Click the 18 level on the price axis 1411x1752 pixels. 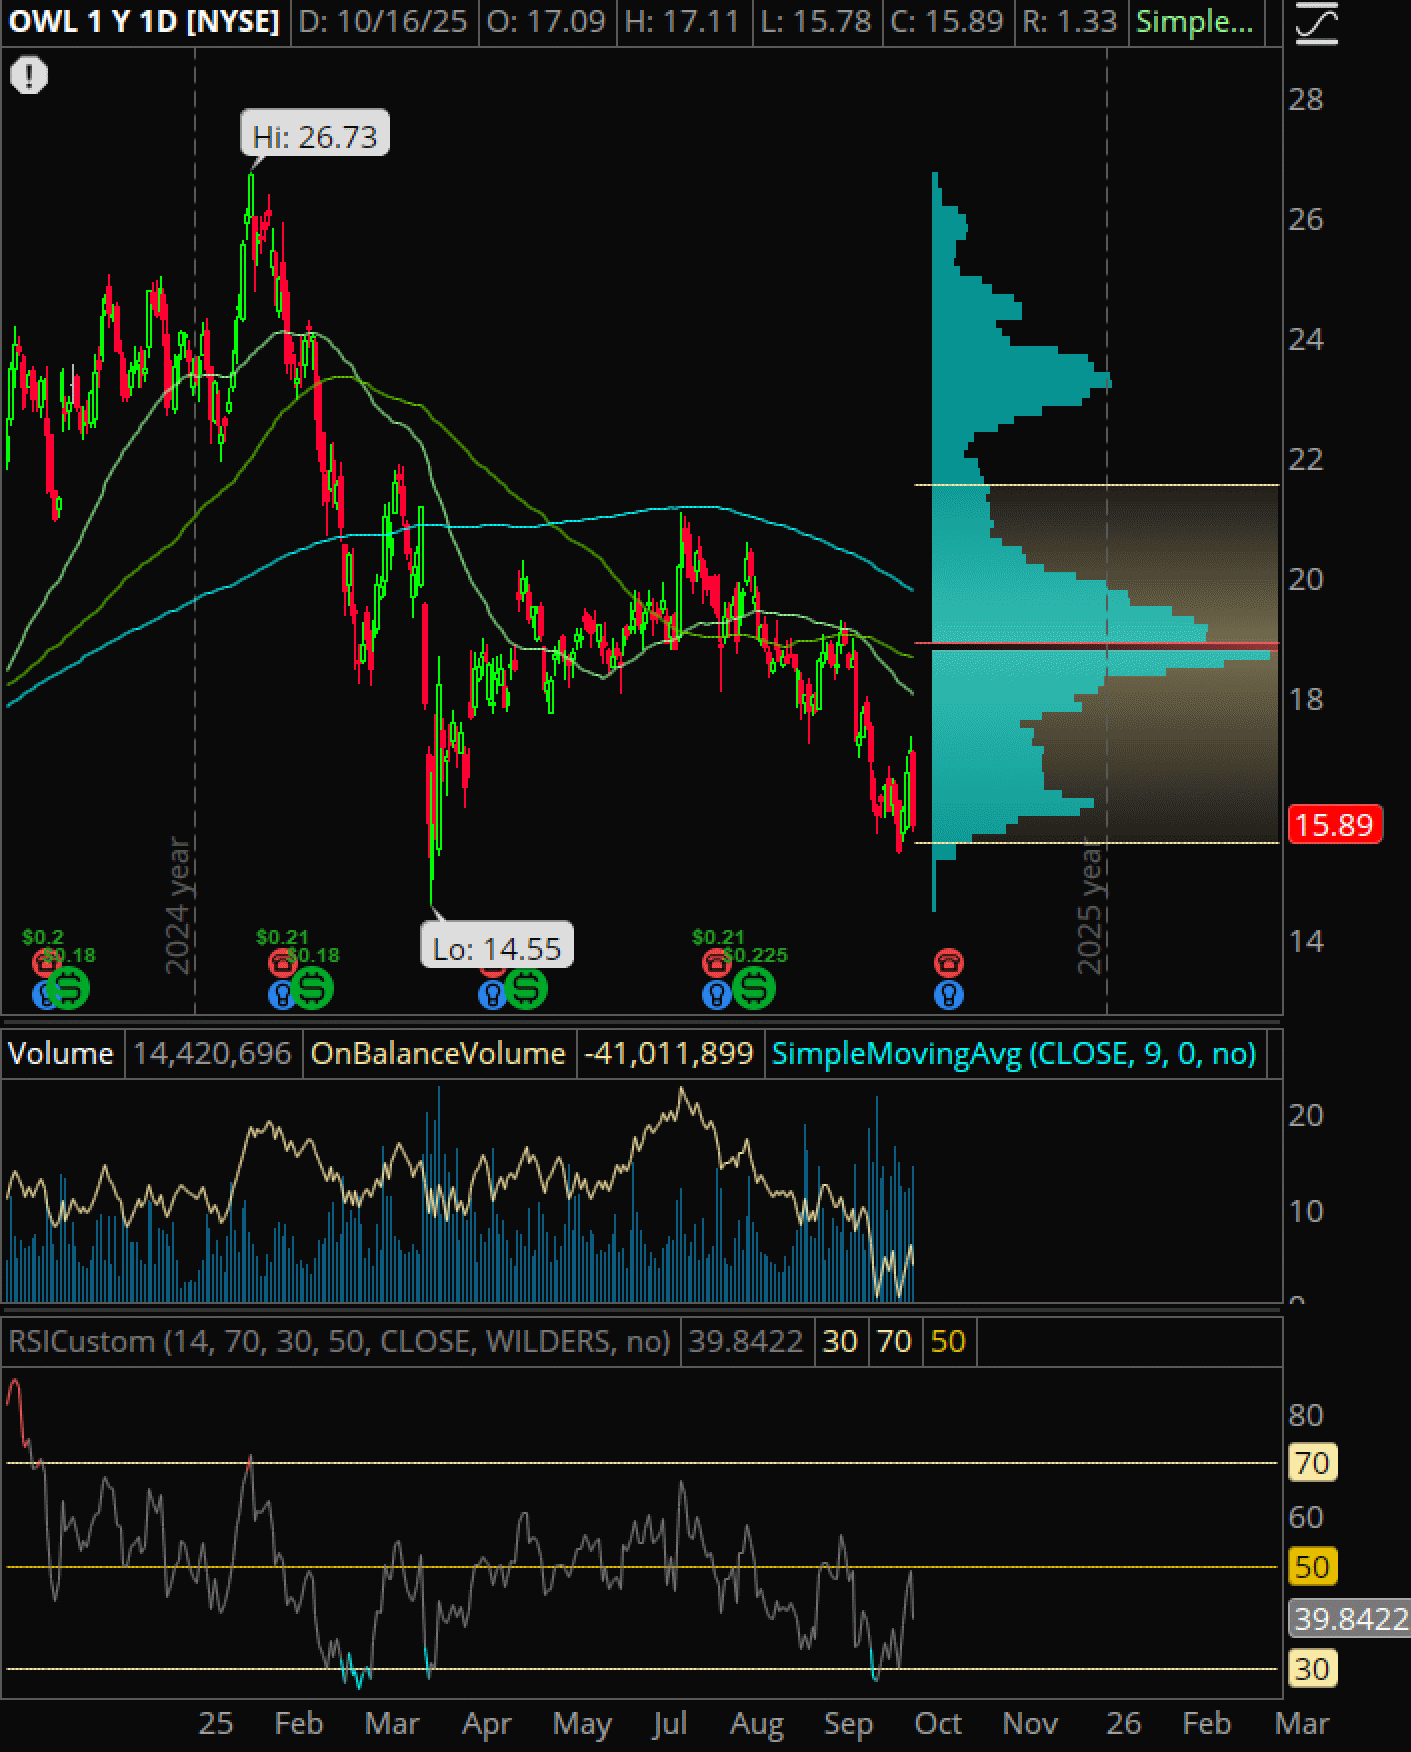(x=1306, y=699)
